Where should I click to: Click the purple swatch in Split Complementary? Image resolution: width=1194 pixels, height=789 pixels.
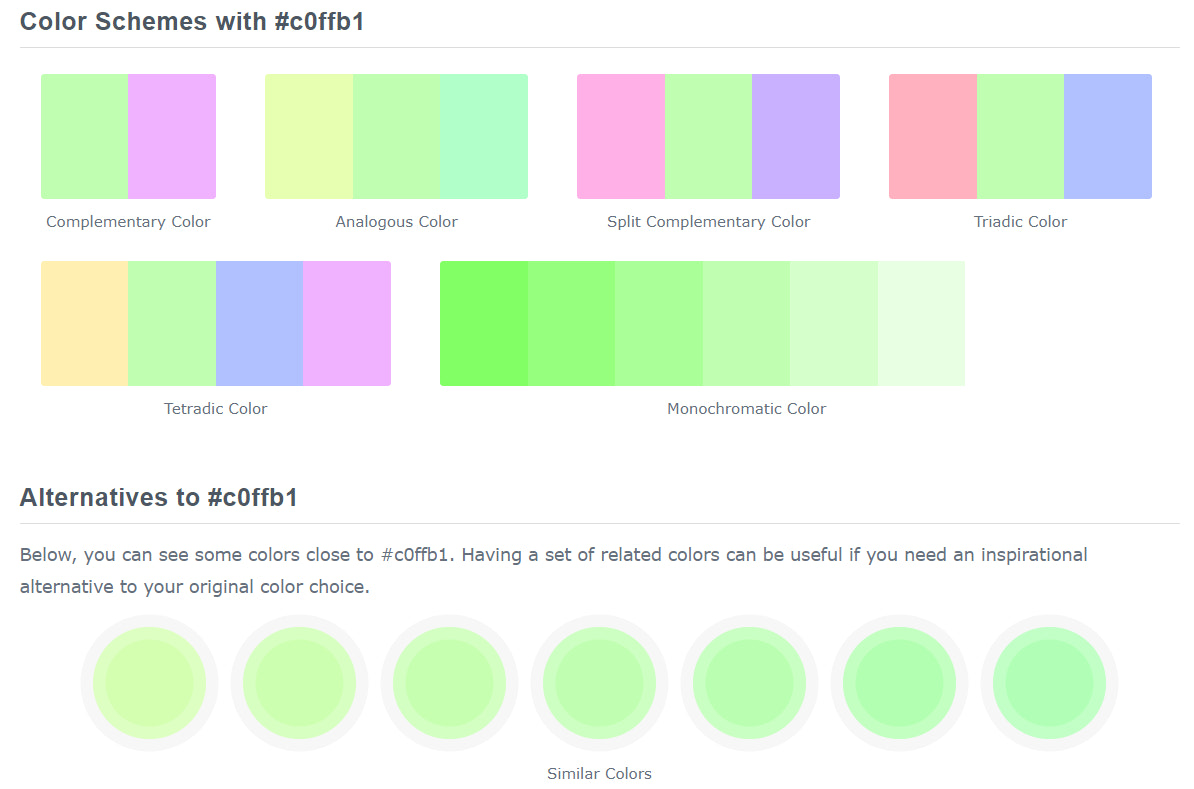(796, 136)
